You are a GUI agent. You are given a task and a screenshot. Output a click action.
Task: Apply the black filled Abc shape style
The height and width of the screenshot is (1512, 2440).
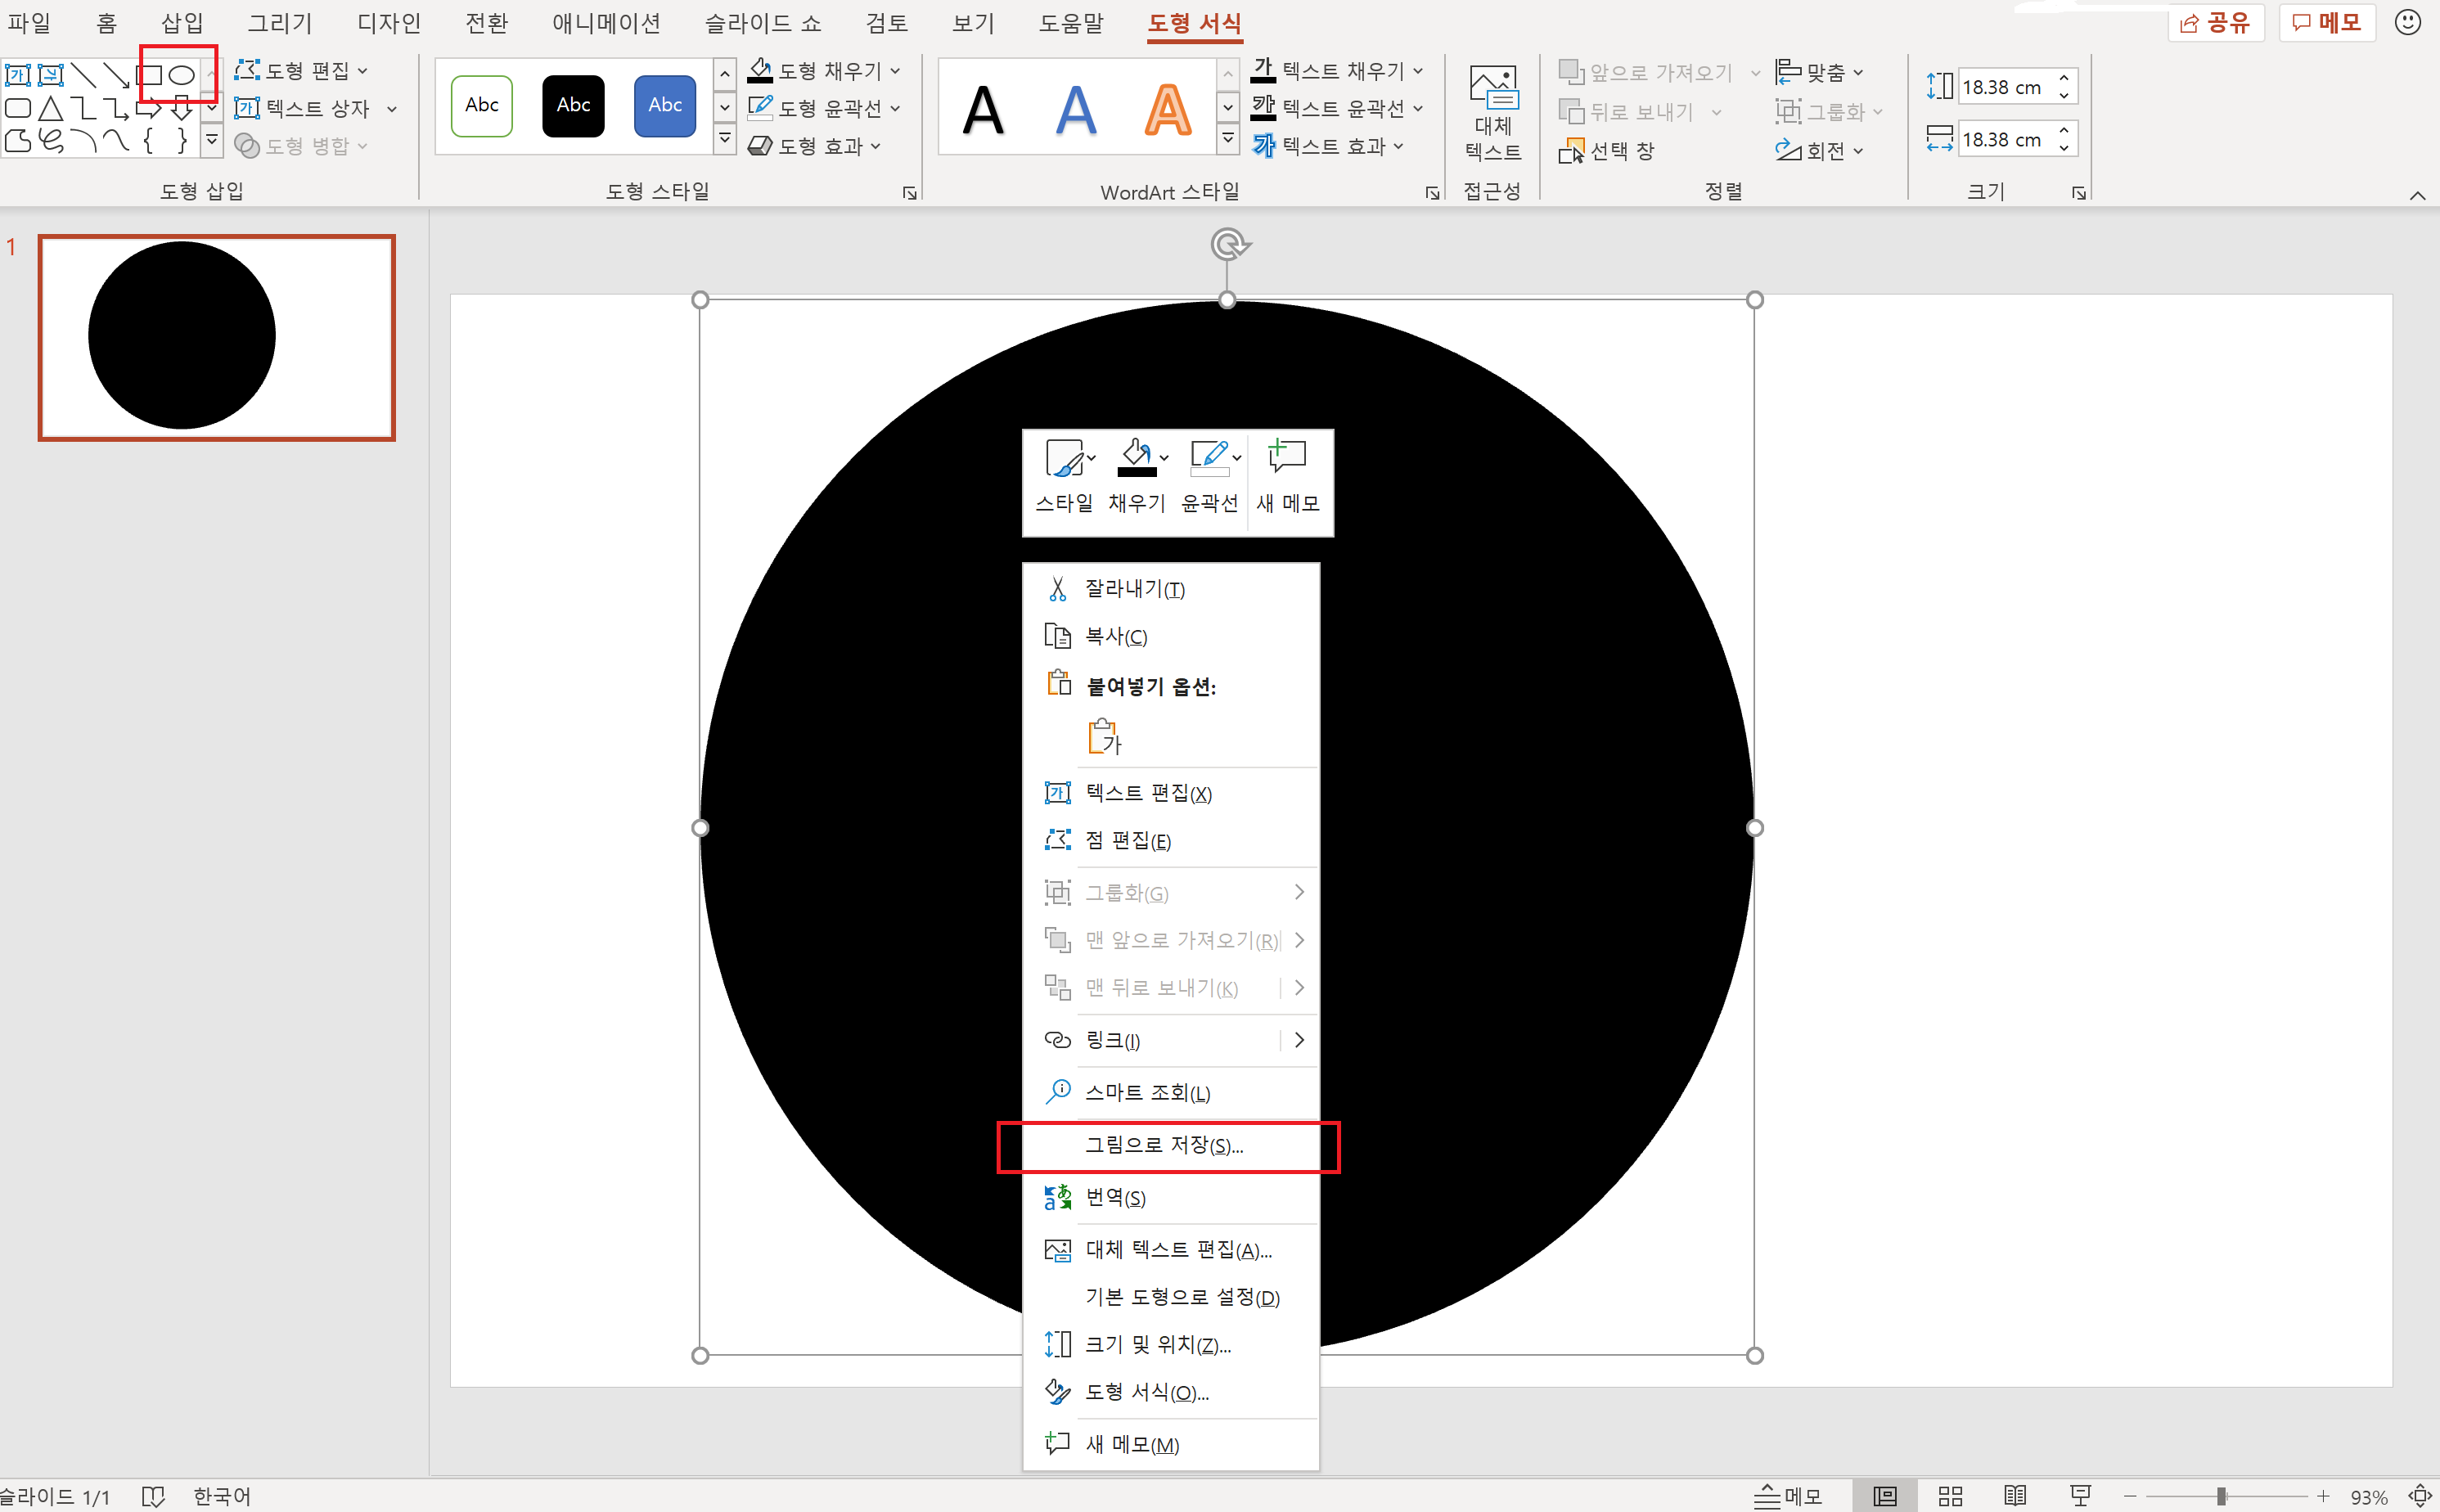coord(573,105)
